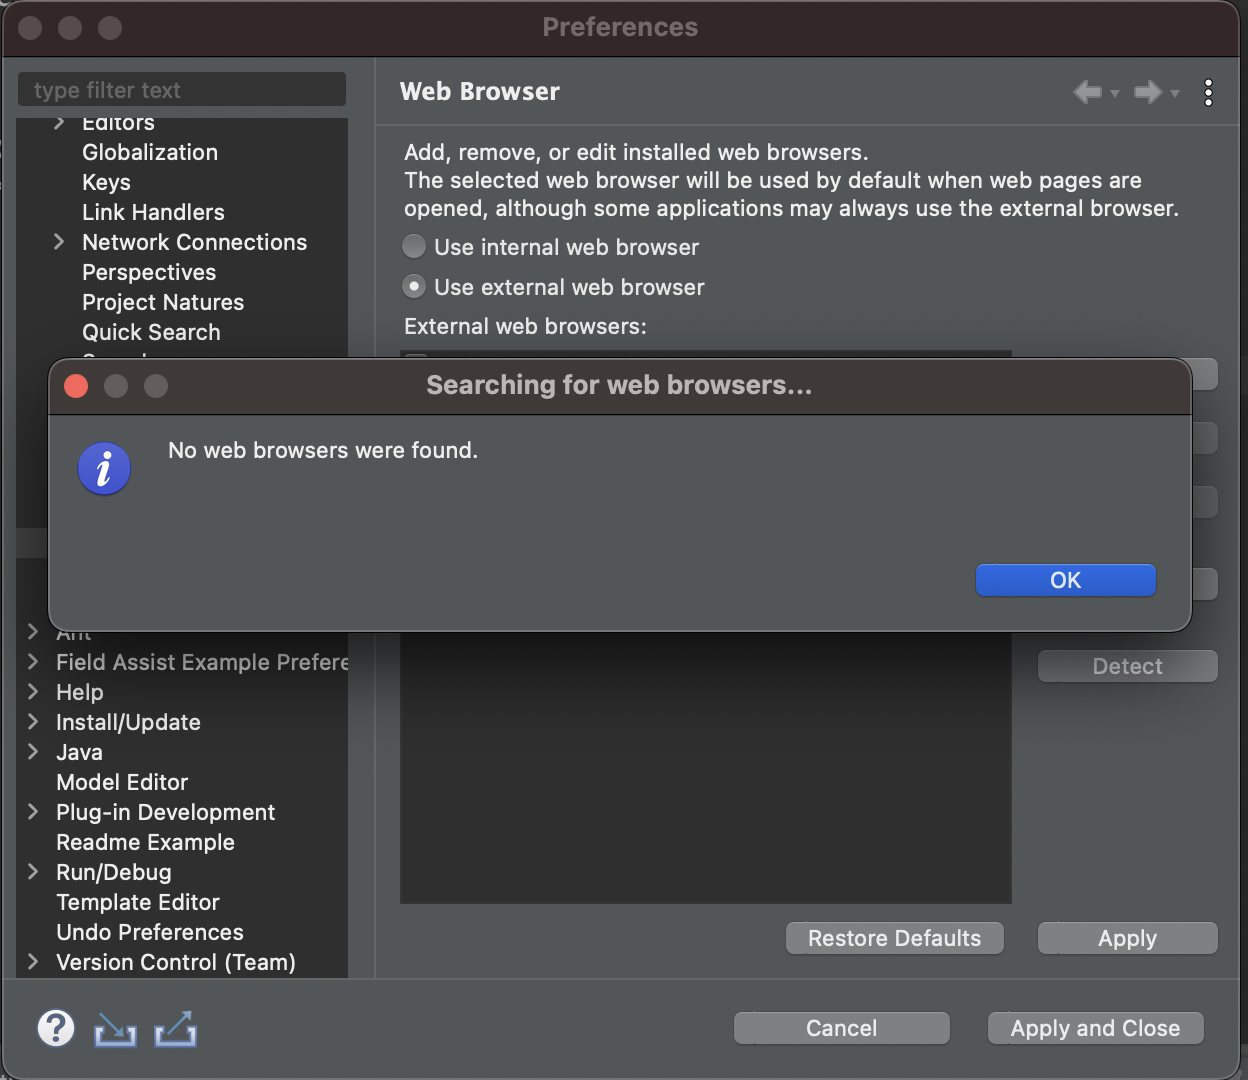This screenshot has width=1248, height=1080.
Task: Expand the Install/Update section
Action: (x=31, y=722)
